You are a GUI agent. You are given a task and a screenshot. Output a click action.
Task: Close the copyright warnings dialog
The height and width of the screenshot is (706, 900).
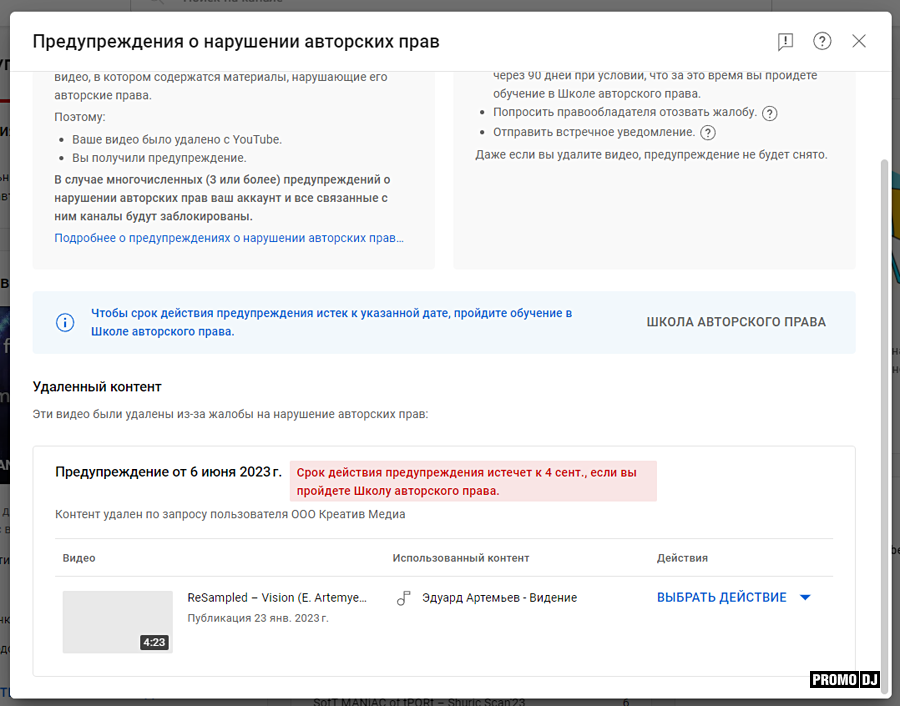click(859, 41)
